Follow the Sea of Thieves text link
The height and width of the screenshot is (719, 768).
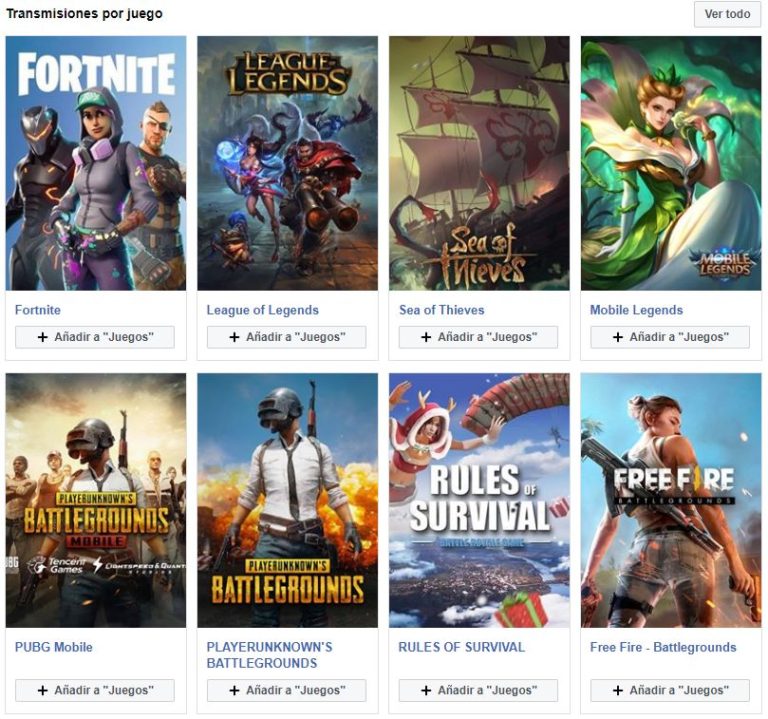tap(441, 310)
